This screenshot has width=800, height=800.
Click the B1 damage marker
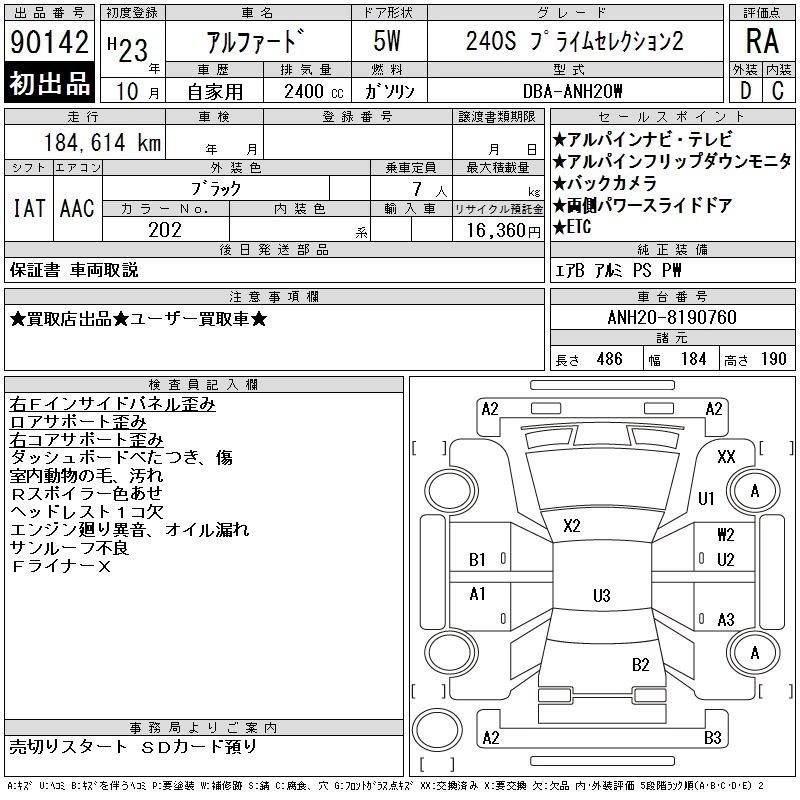477,560
